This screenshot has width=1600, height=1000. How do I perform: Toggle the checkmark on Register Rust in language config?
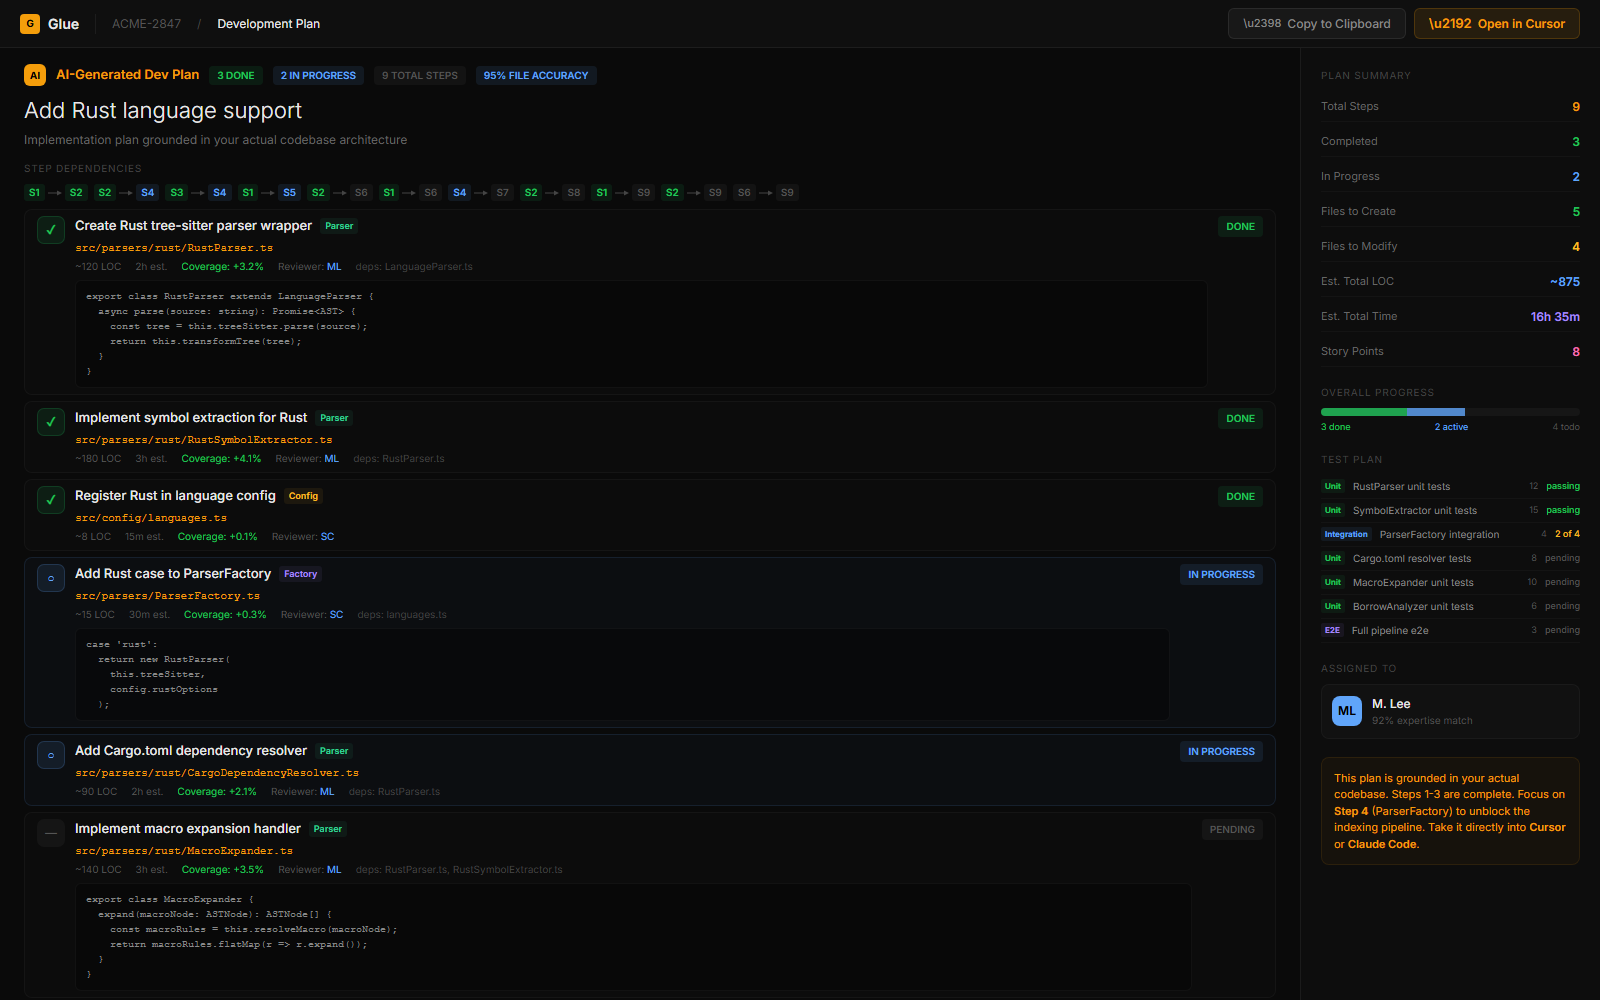point(50,499)
